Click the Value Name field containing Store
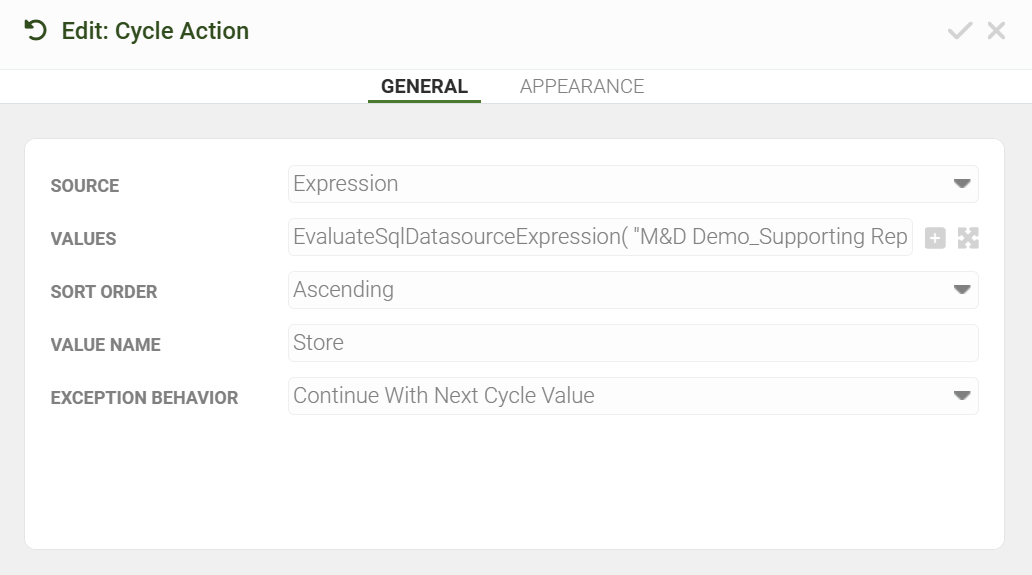The height and width of the screenshot is (575, 1032). tap(632, 343)
